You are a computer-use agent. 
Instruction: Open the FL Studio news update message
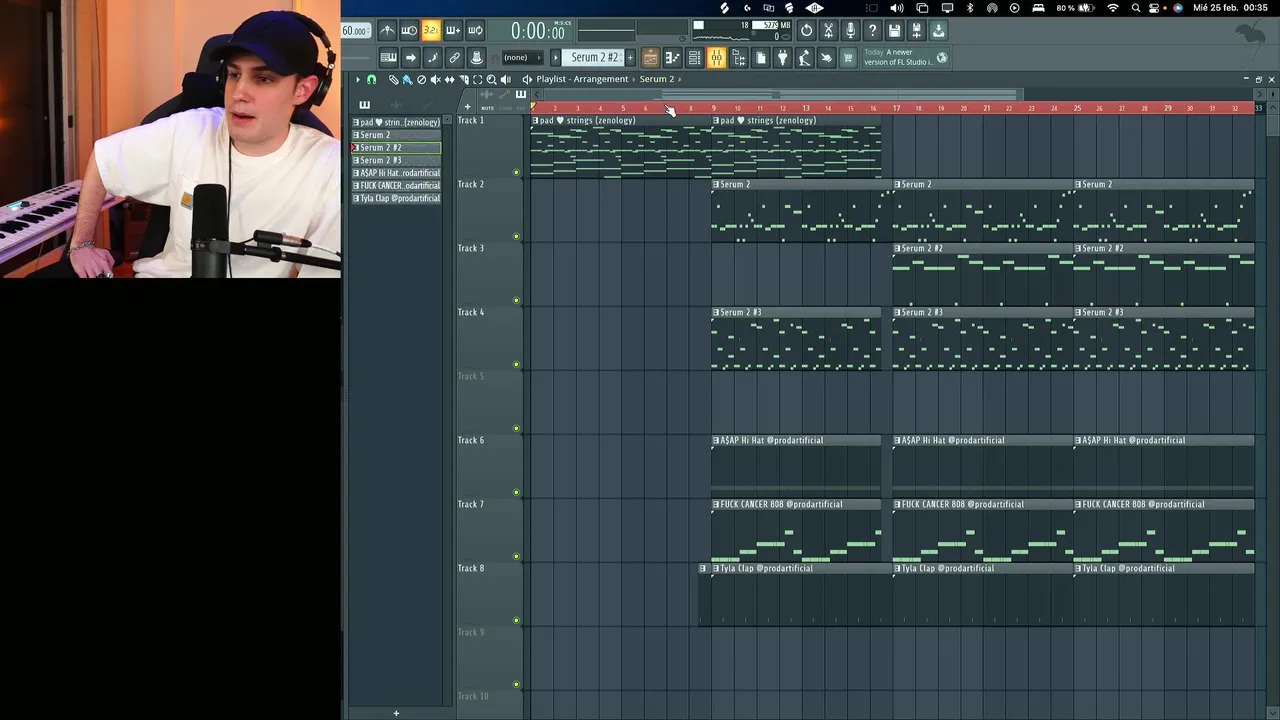(x=905, y=58)
